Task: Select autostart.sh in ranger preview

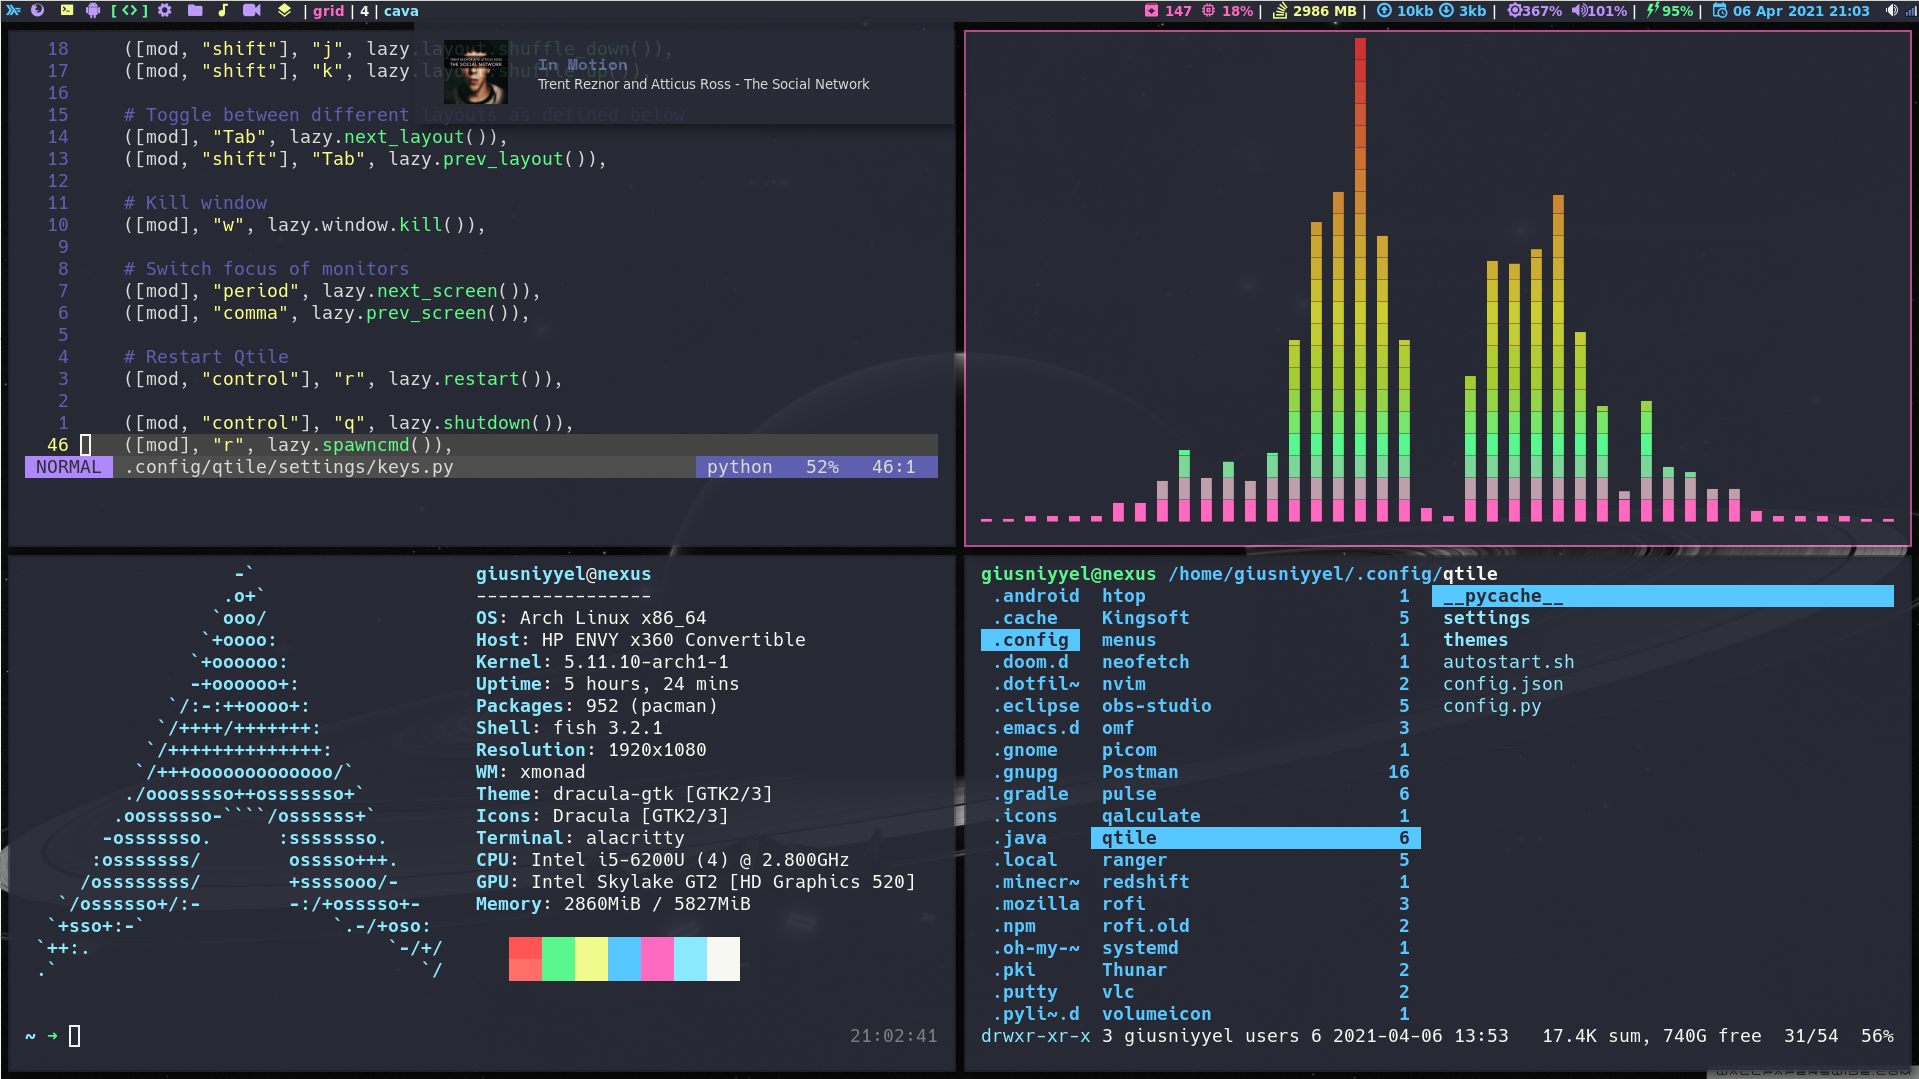Action: (x=1508, y=662)
